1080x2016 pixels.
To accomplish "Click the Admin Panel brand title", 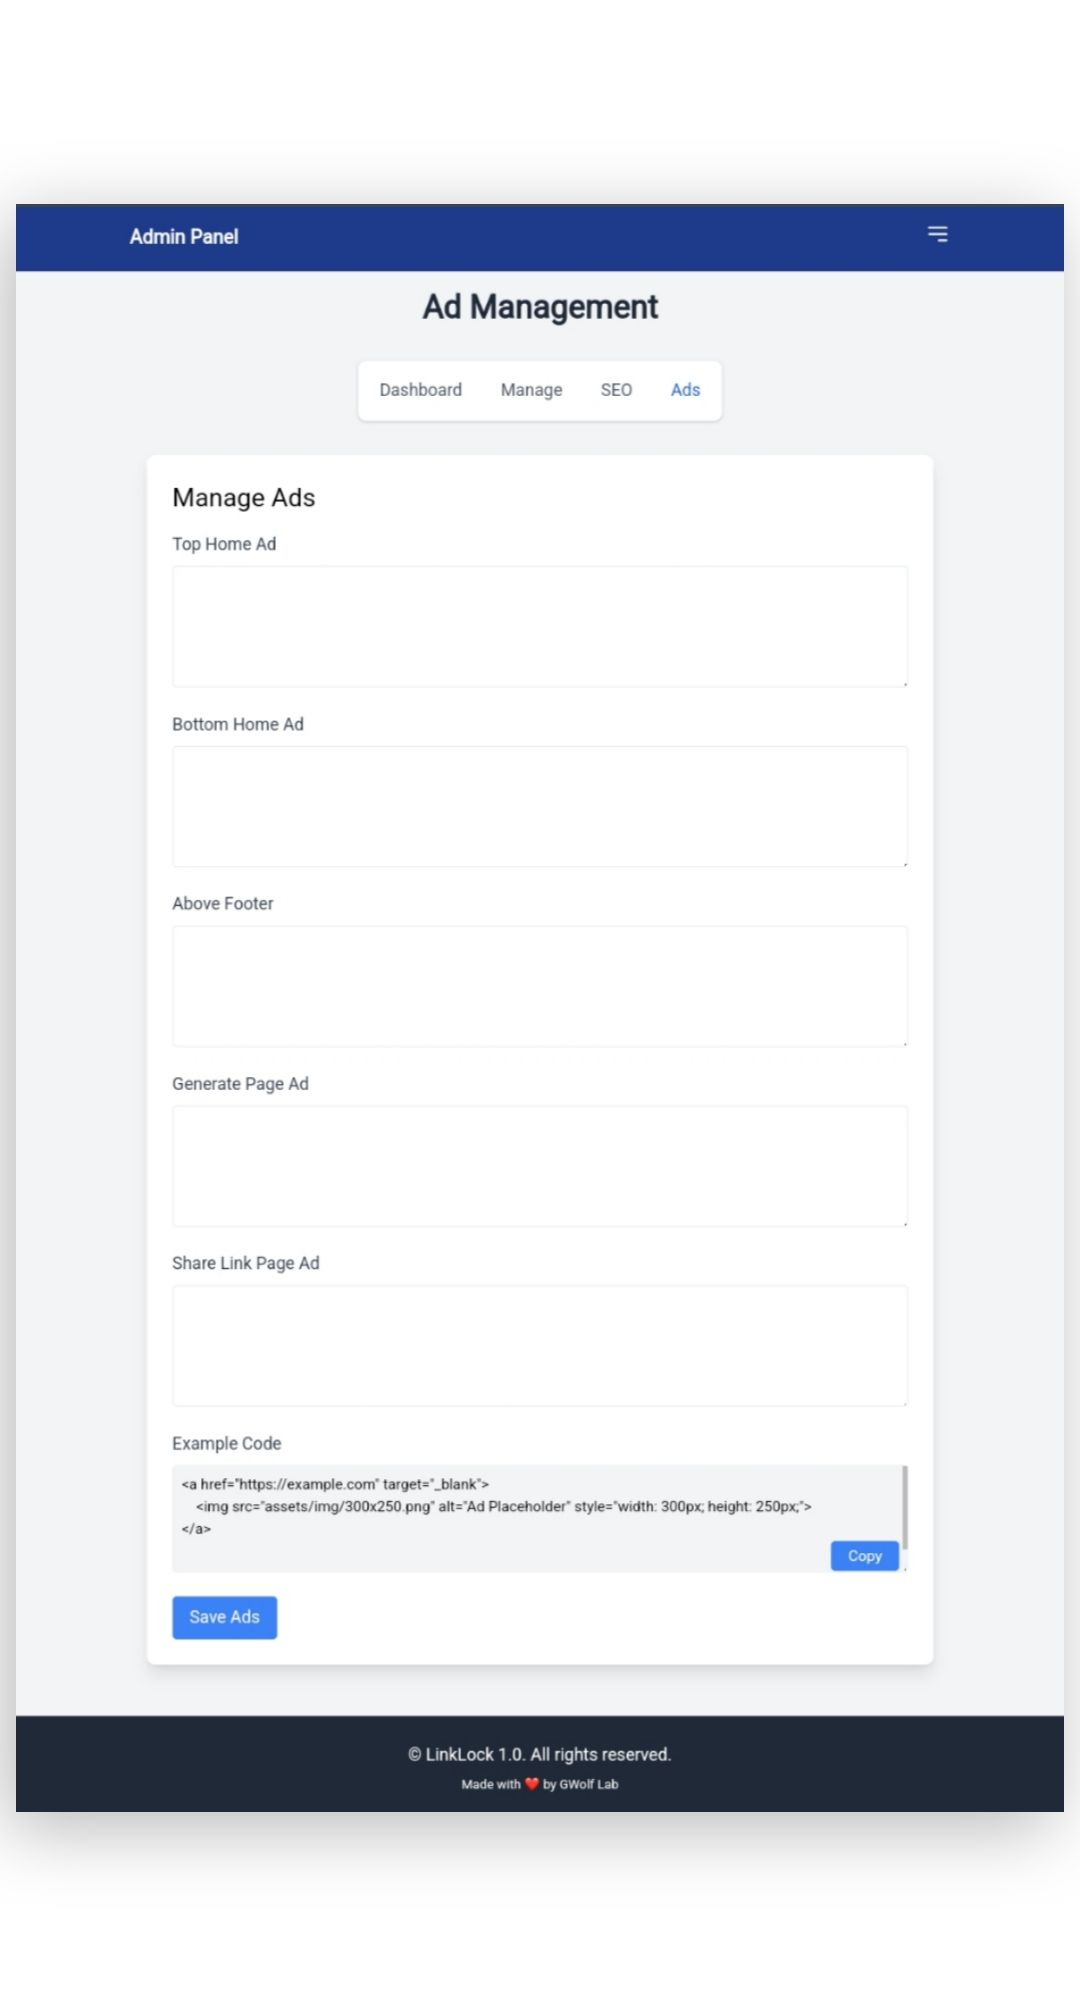I will [184, 237].
